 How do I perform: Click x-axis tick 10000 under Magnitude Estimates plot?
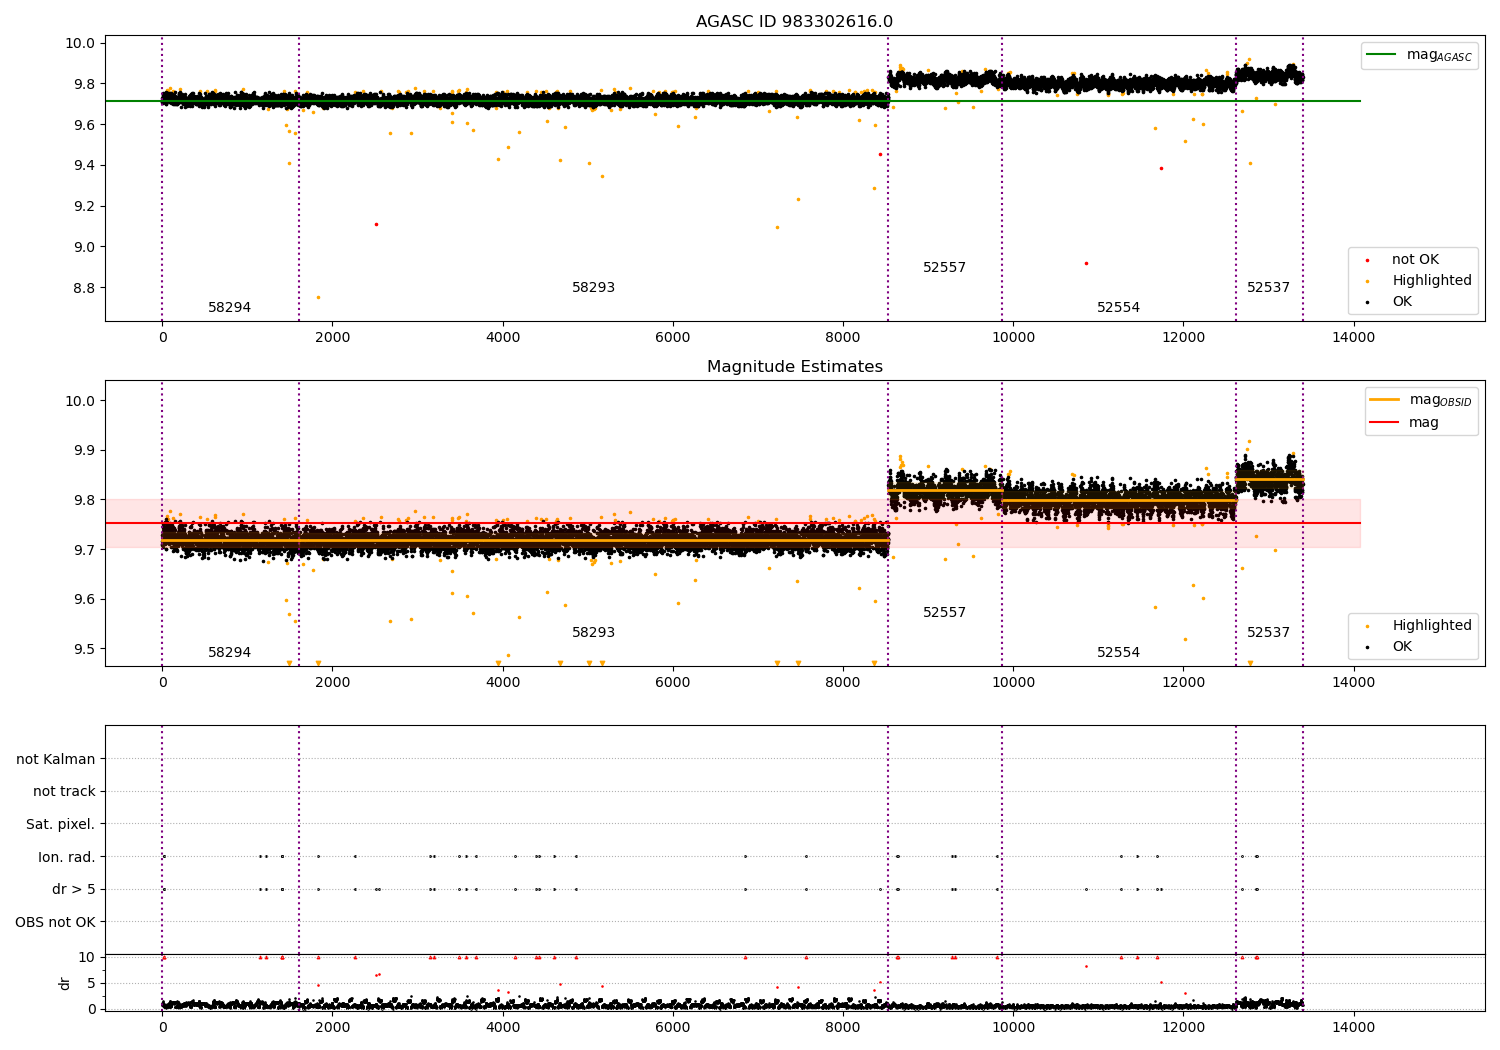point(1013,682)
